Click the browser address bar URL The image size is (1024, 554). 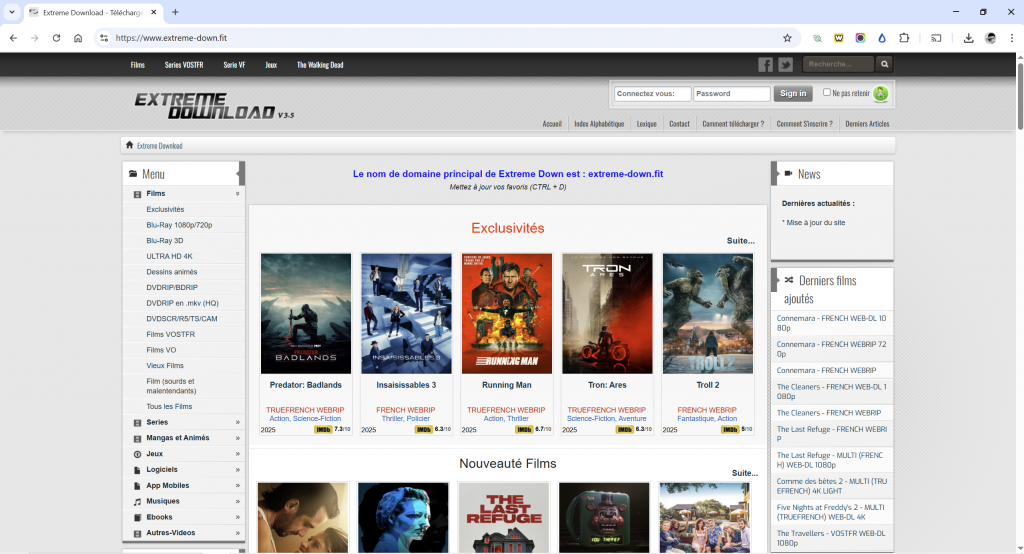coord(171,38)
